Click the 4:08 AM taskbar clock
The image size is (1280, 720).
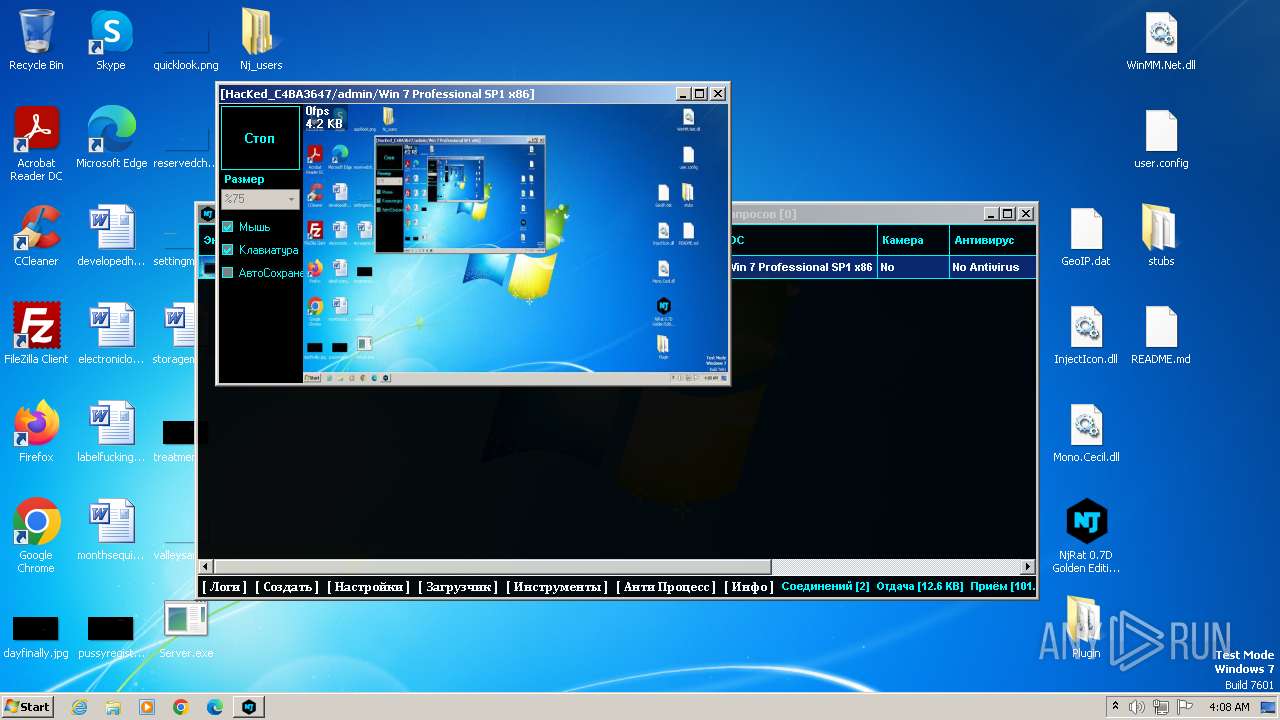1228,707
